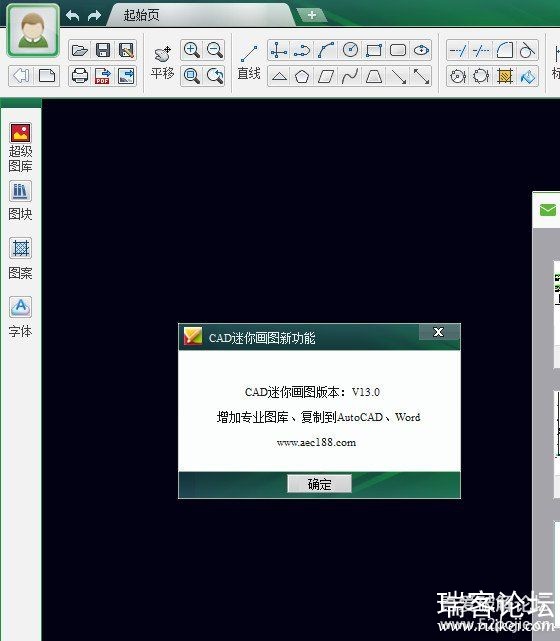Select the rounded rectangle tool

click(398, 50)
